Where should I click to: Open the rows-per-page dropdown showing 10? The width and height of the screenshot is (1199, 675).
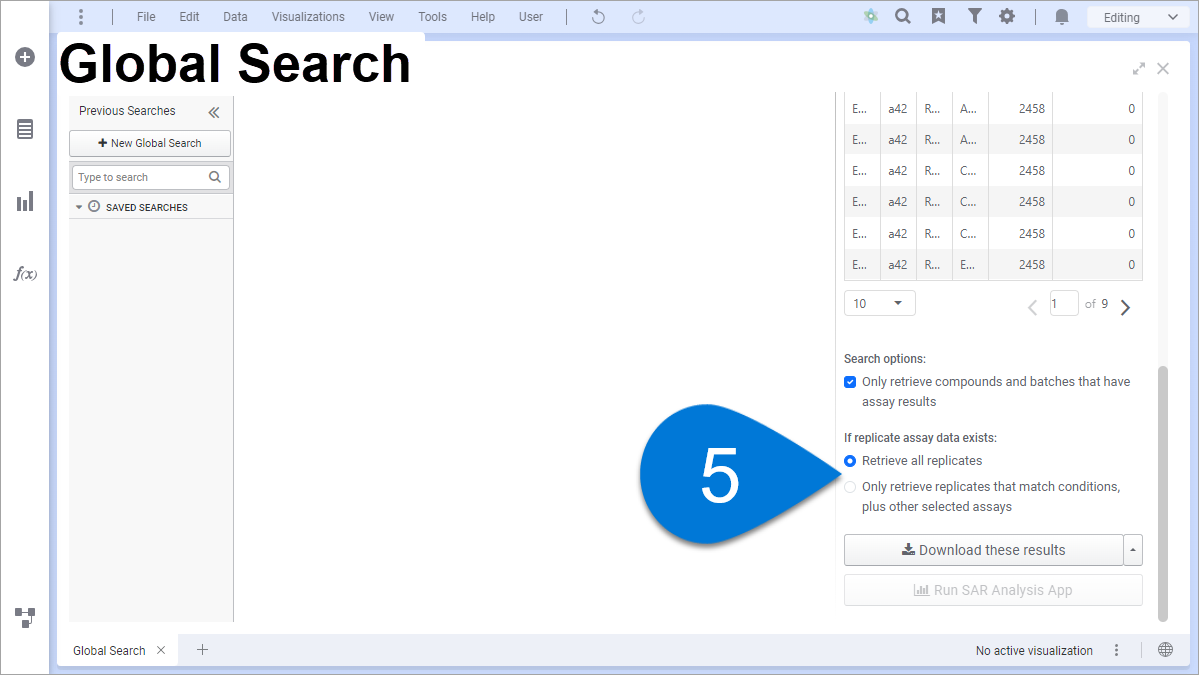pos(879,303)
